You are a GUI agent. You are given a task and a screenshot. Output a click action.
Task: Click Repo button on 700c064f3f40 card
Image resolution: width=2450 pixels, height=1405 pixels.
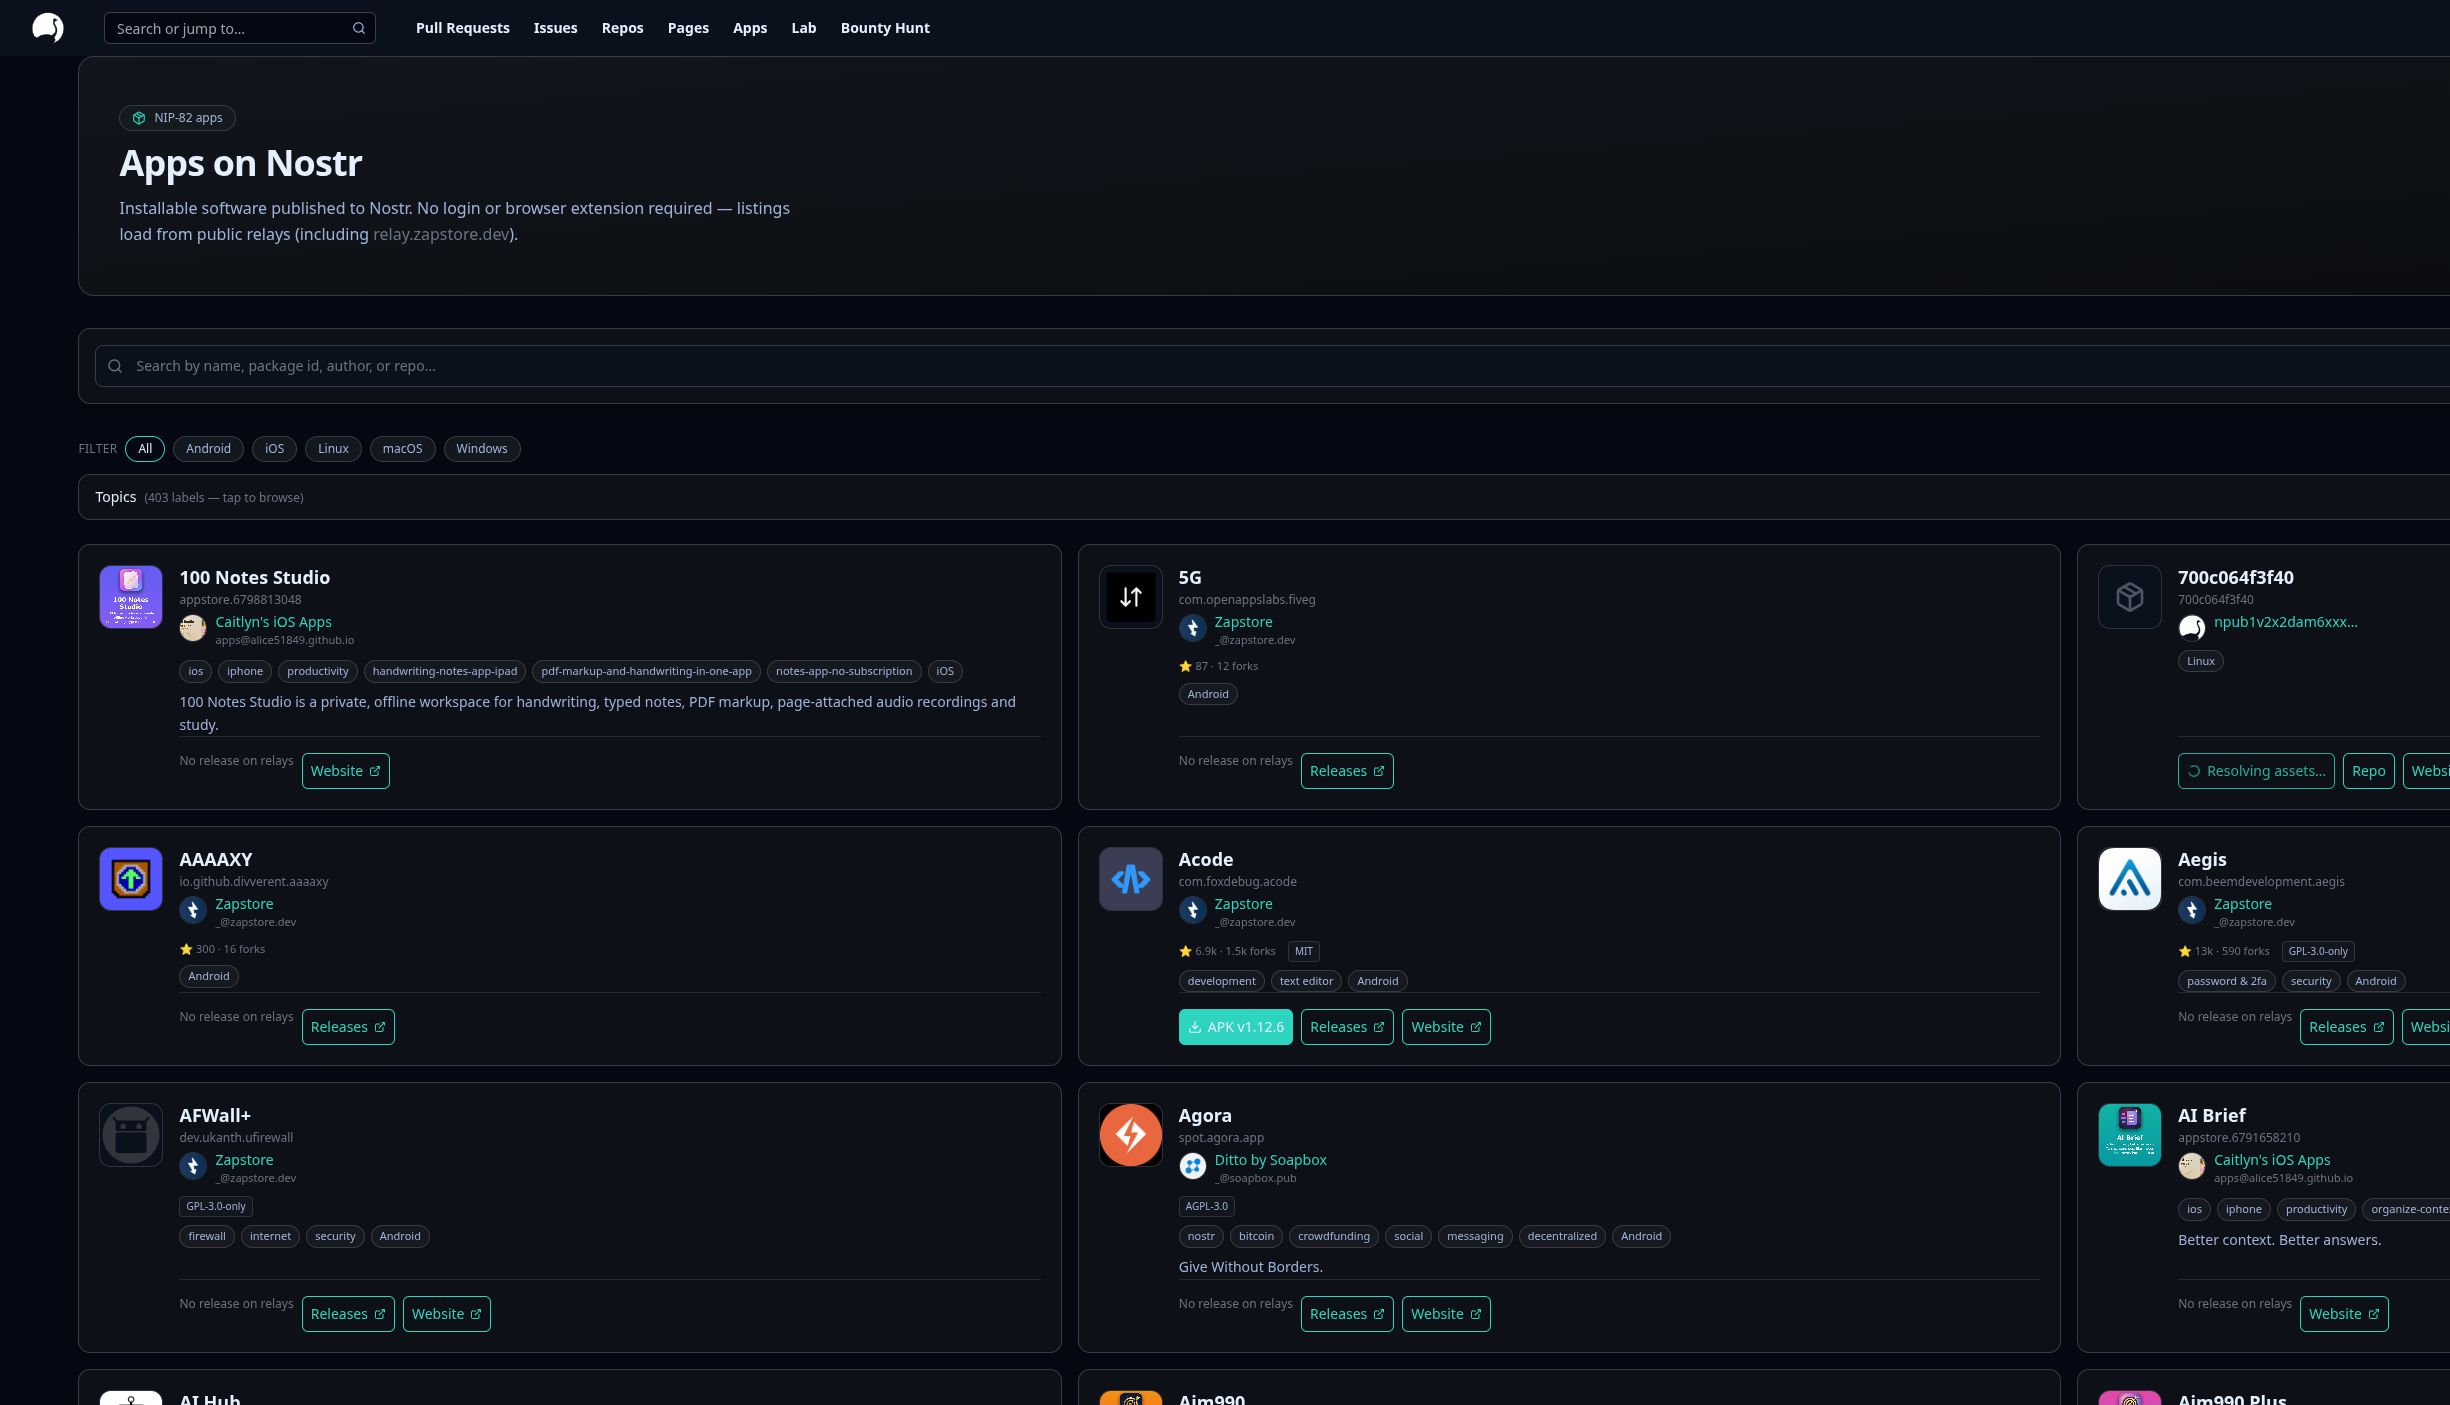pos(2368,771)
